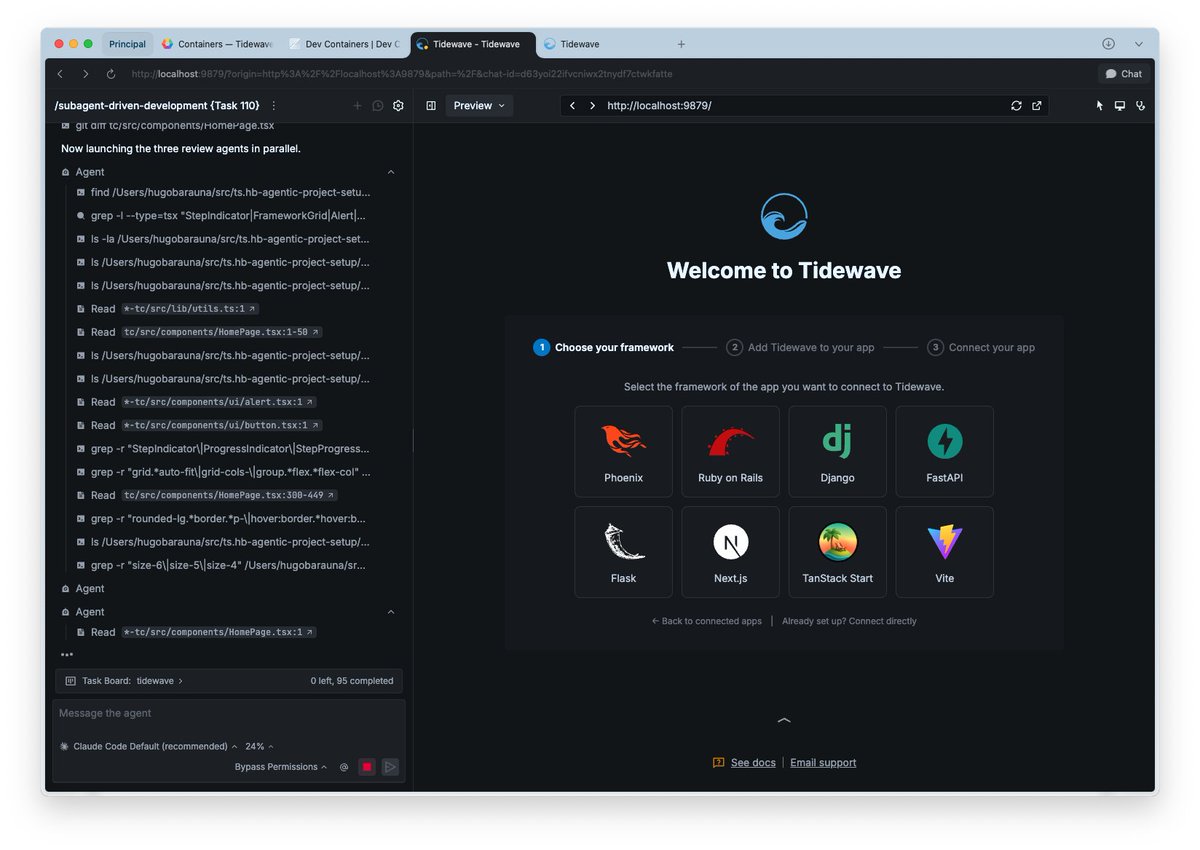Open chat history clock icon
This screenshot has width=1200, height=850.
point(378,105)
